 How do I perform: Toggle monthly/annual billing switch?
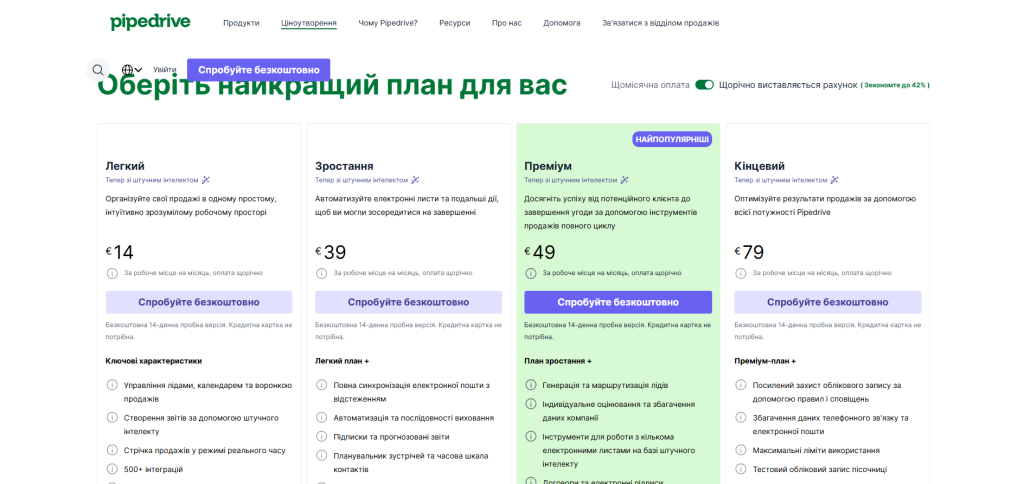704,85
